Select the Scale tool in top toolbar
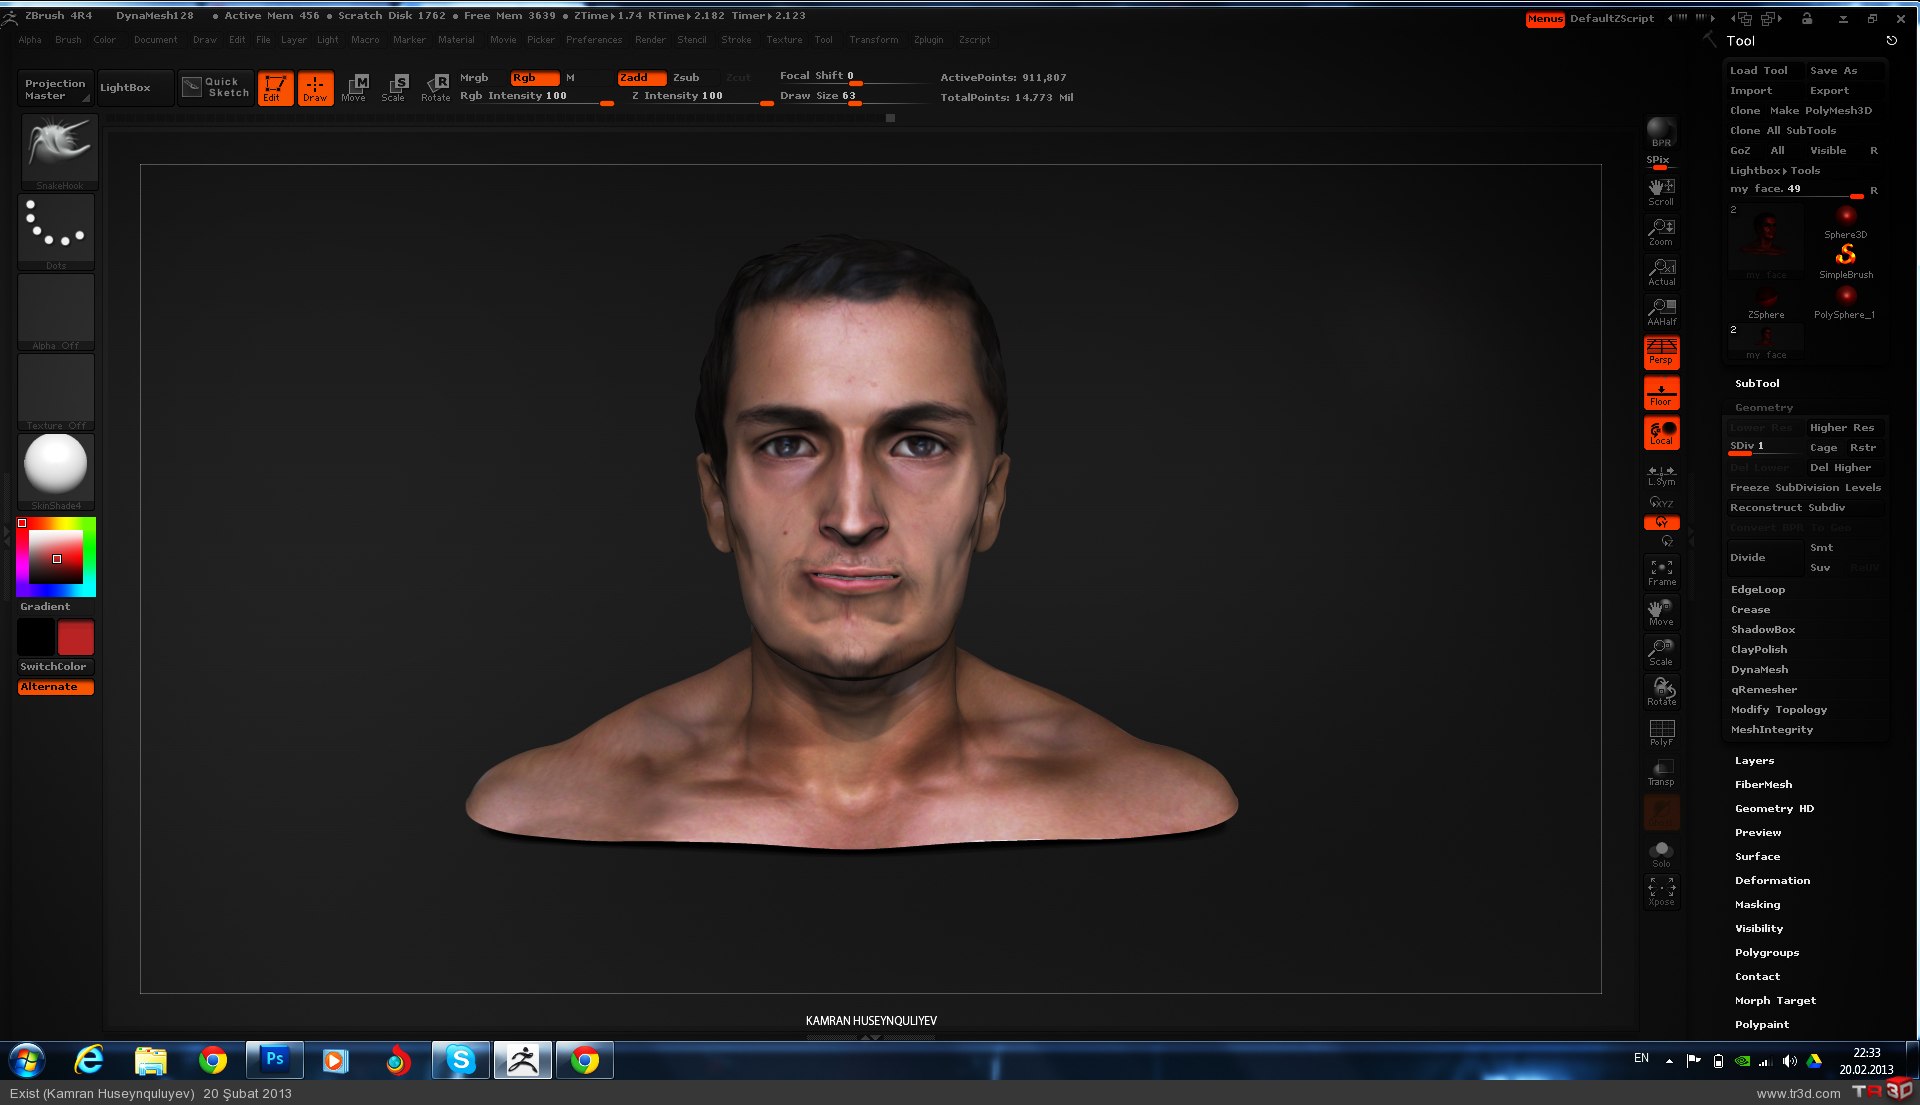1920x1105 pixels. coord(394,88)
